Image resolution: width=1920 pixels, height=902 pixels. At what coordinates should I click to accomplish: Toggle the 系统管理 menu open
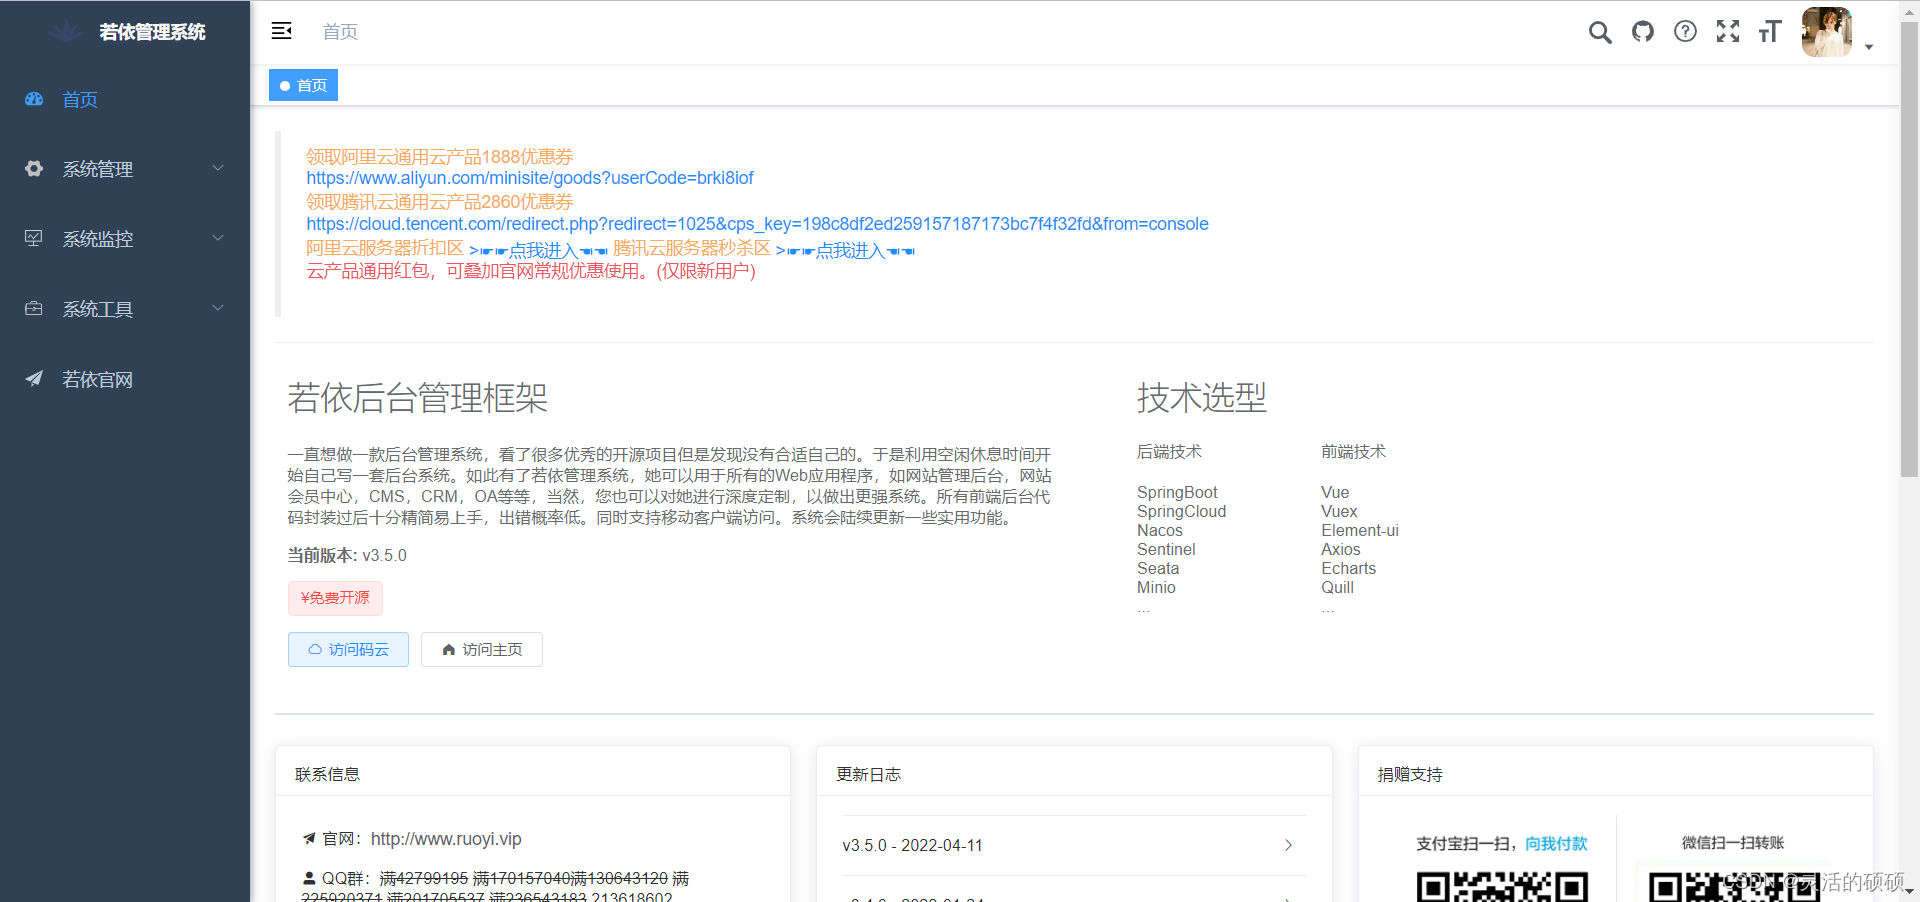click(98, 169)
